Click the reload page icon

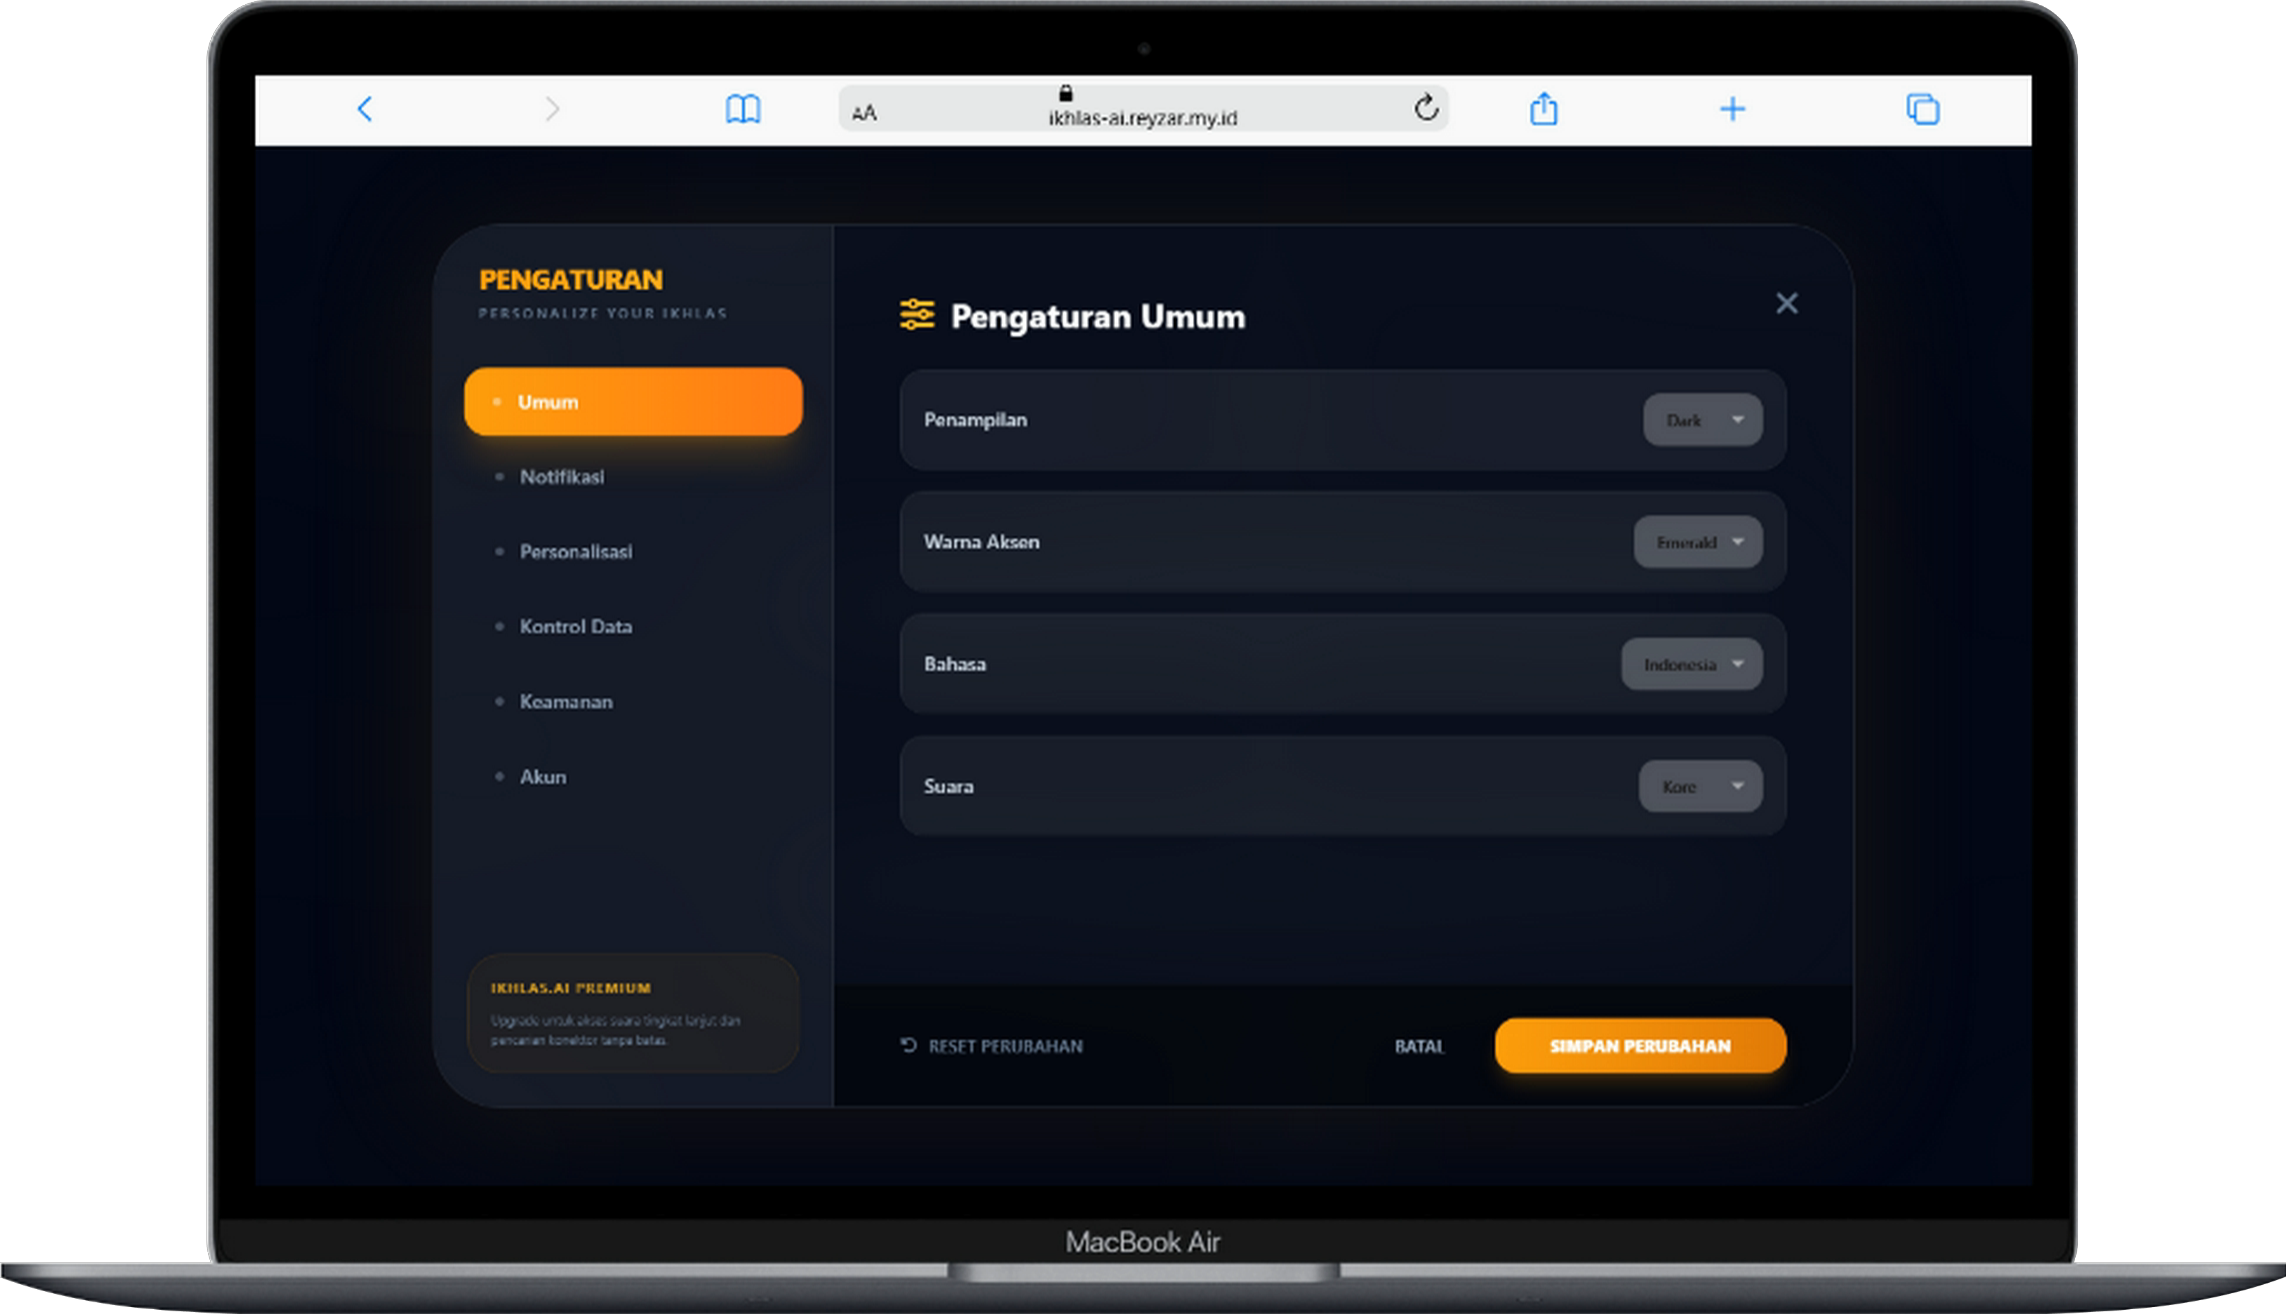pyautogui.click(x=1426, y=108)
